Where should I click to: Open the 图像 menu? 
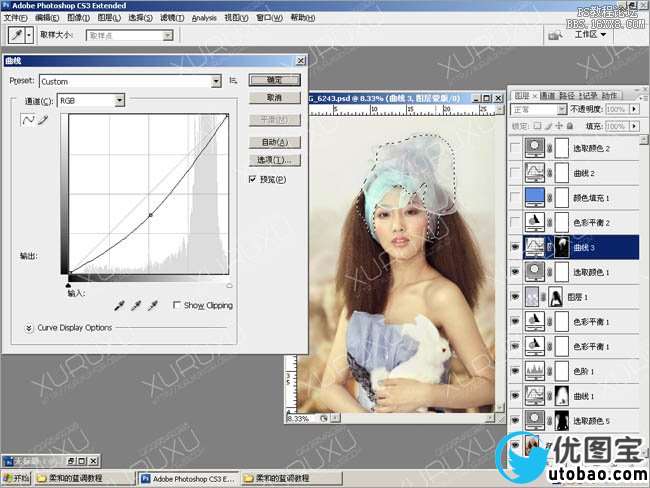click(x=78, y=18)
